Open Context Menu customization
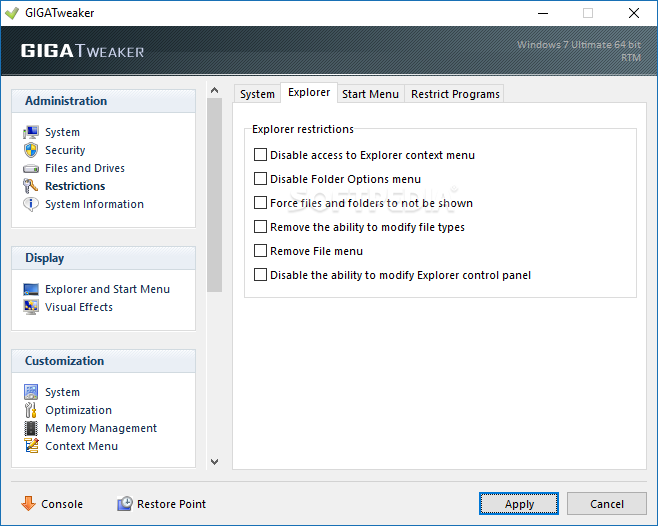The width and height of the screenshot is (658, 526). click(81, 446)
